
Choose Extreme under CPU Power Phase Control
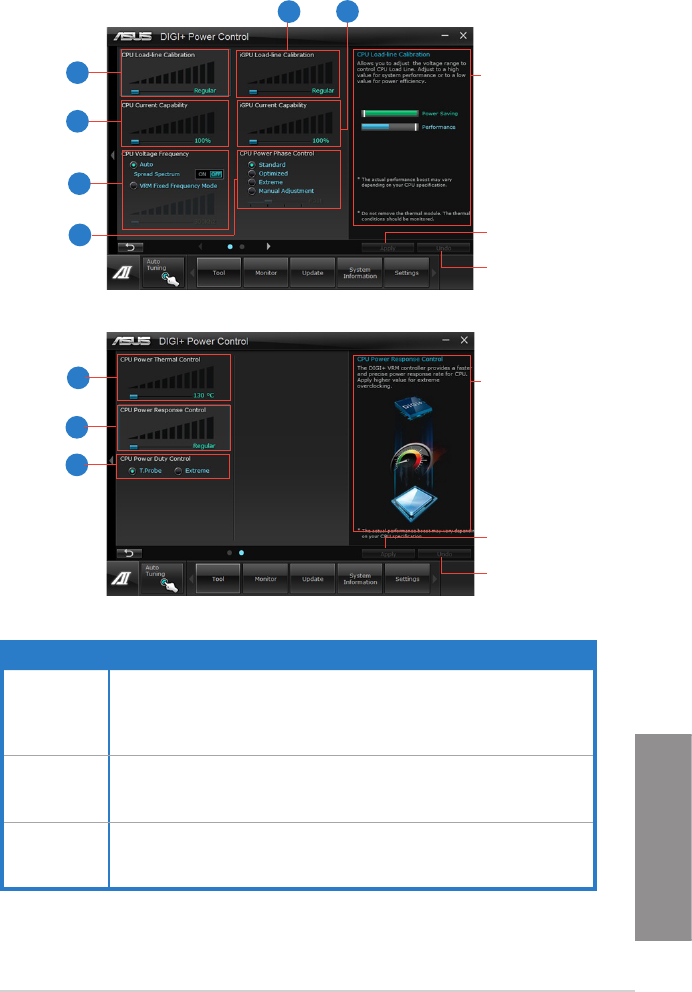[x=252, y=182]
